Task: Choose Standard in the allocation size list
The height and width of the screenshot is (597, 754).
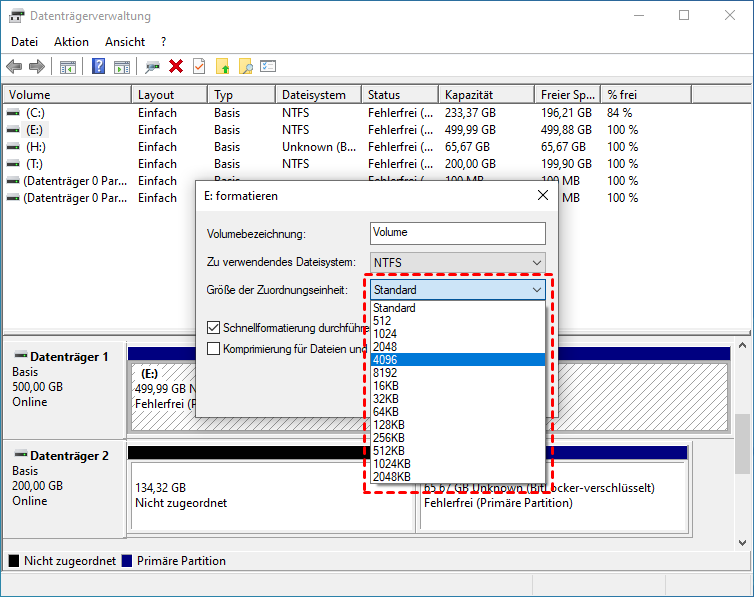Action: click(458, 308)
